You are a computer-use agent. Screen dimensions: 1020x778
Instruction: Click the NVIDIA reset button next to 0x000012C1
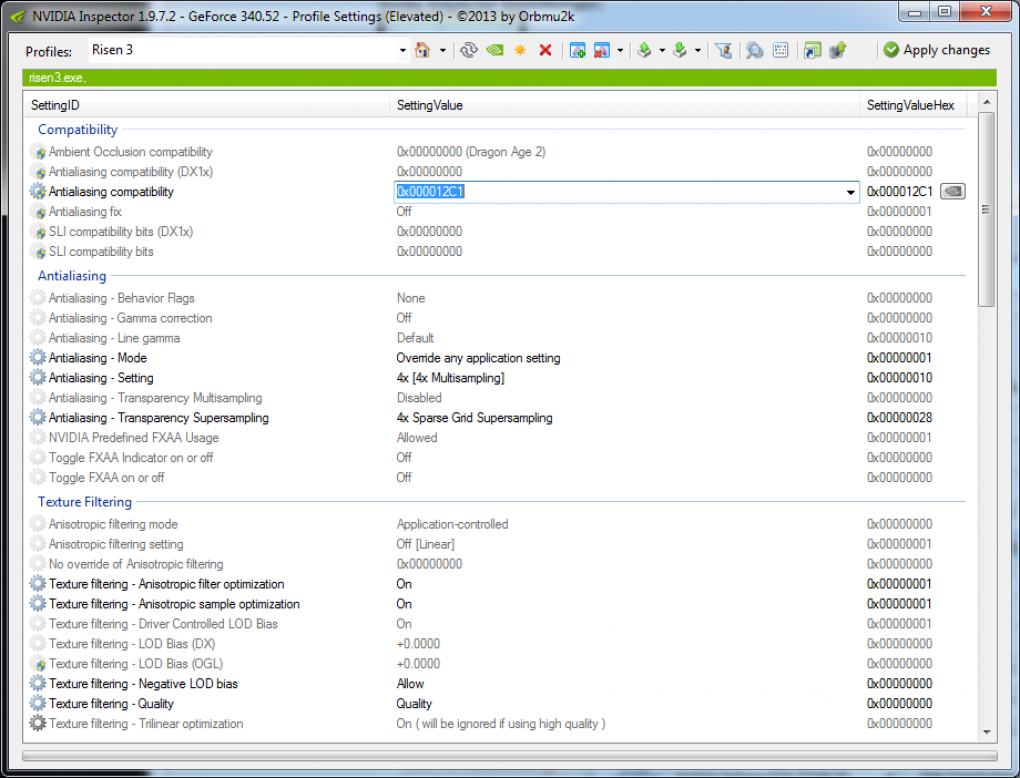click(953, 191)
